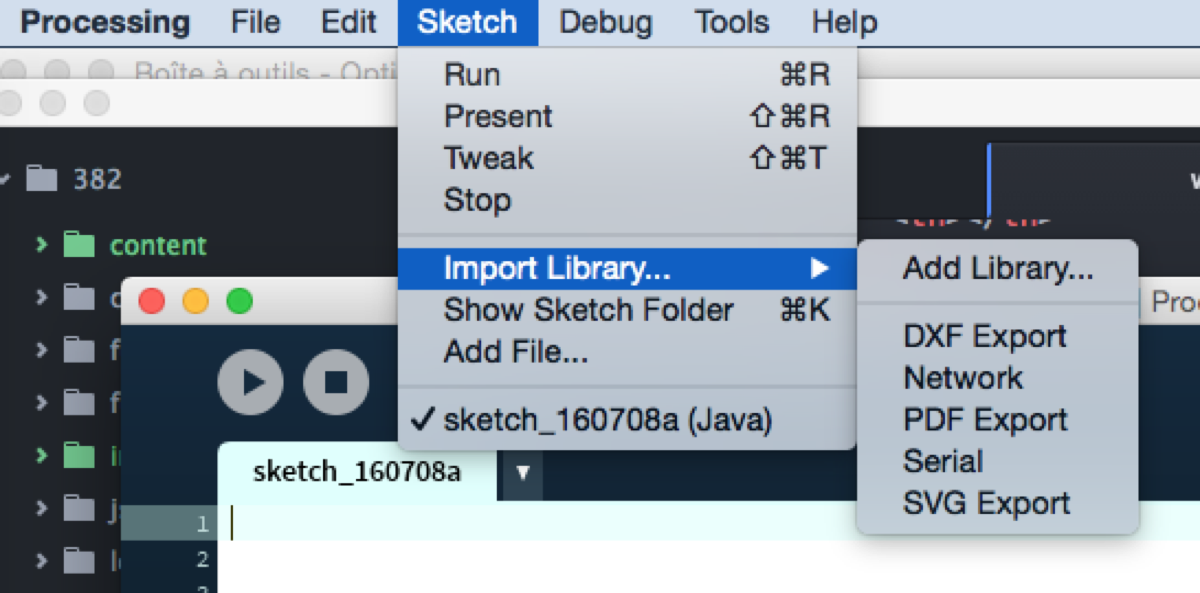Open the tab dropdown arrow beside sketch_160708a

[x=522, y=472]
